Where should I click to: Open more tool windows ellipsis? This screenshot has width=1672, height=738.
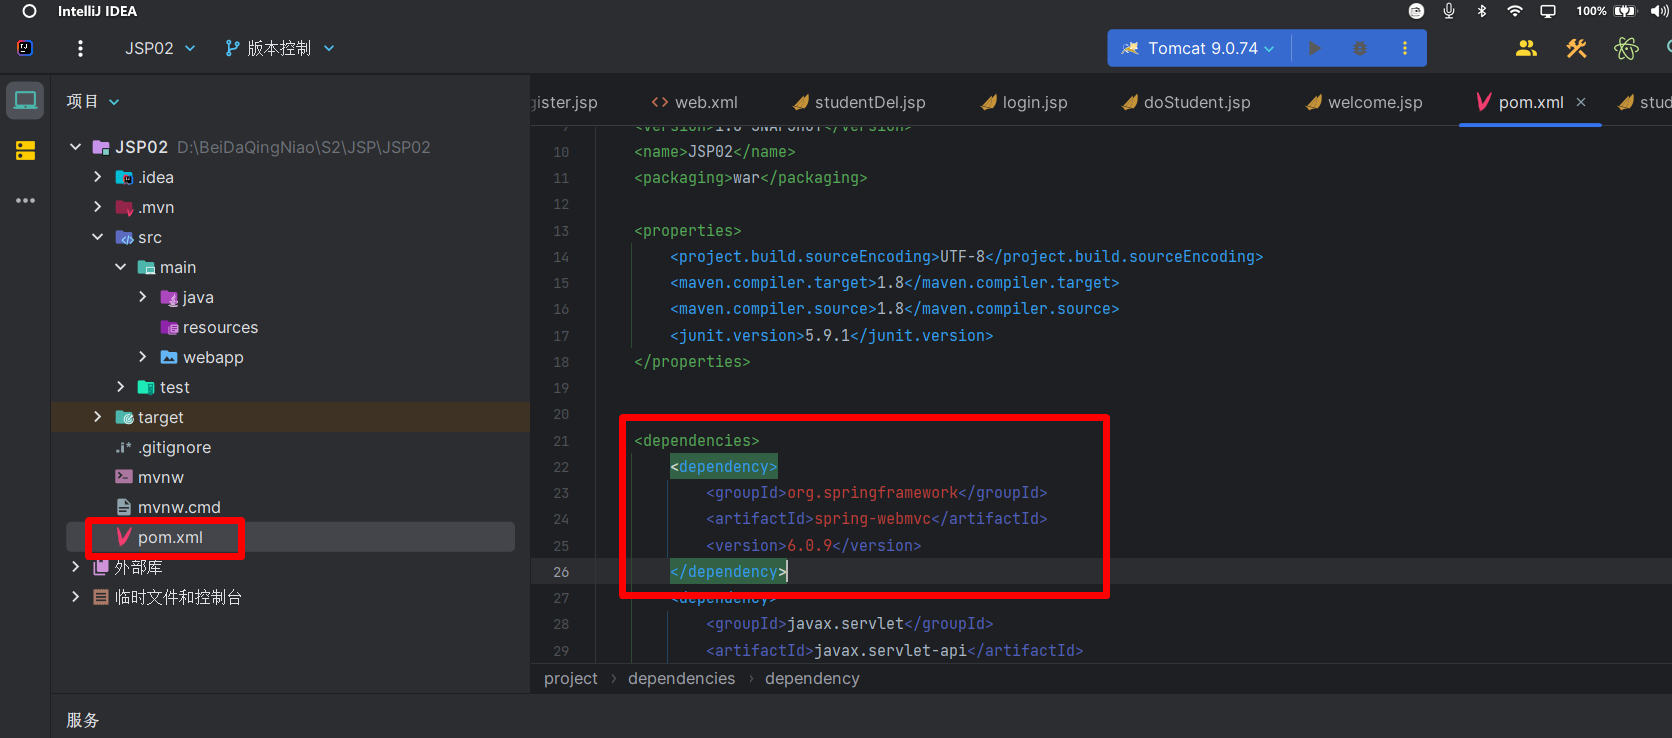click(25, 201)
